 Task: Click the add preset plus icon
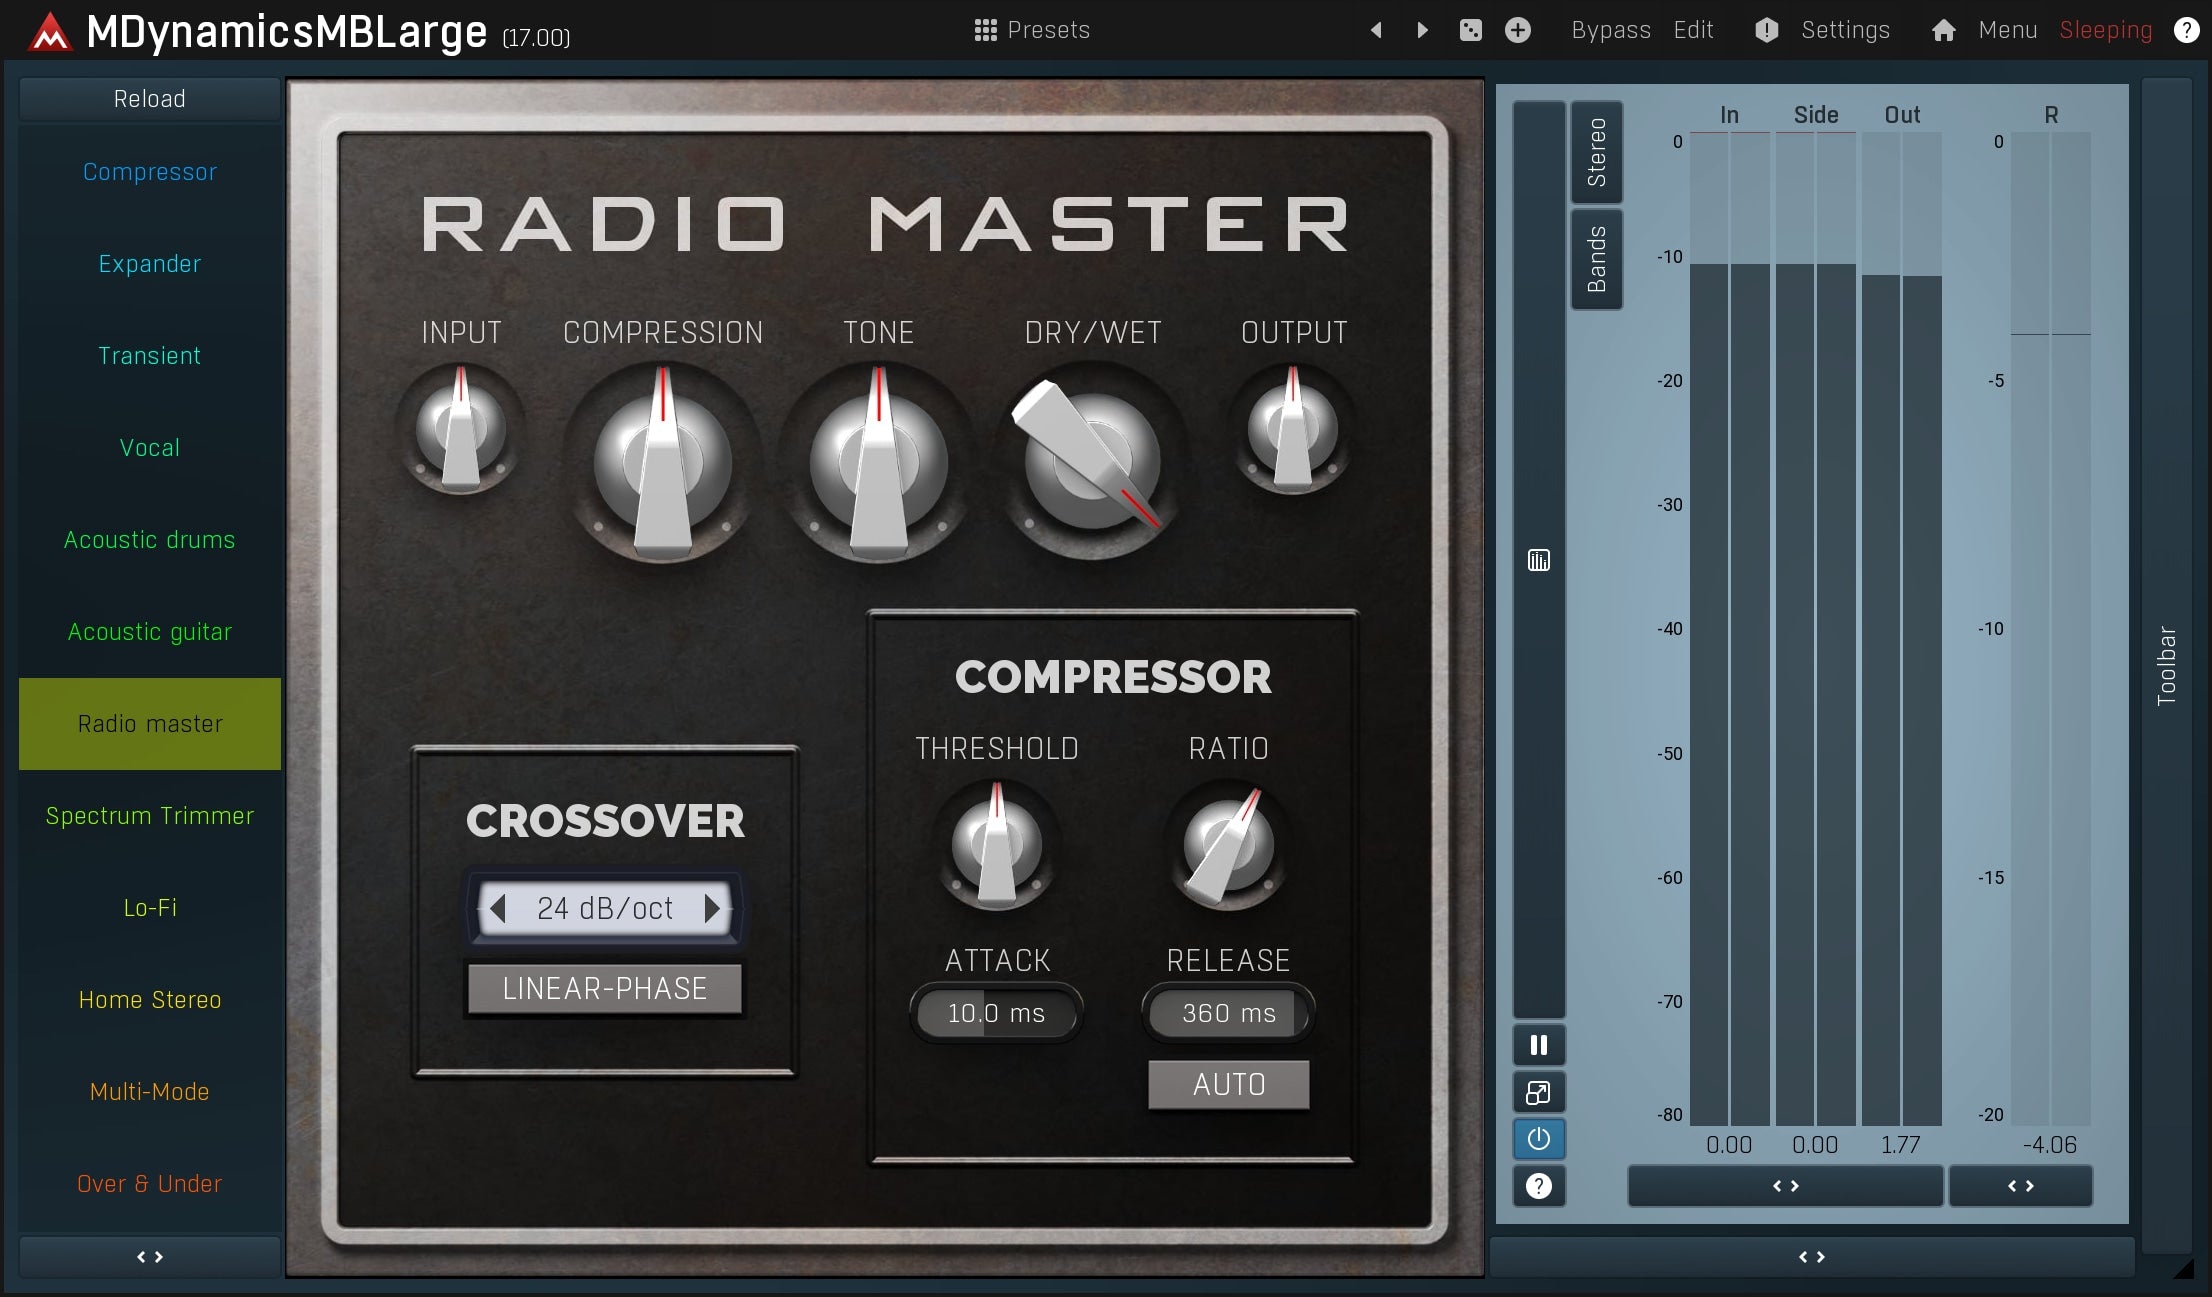(x=1517, y=30)
